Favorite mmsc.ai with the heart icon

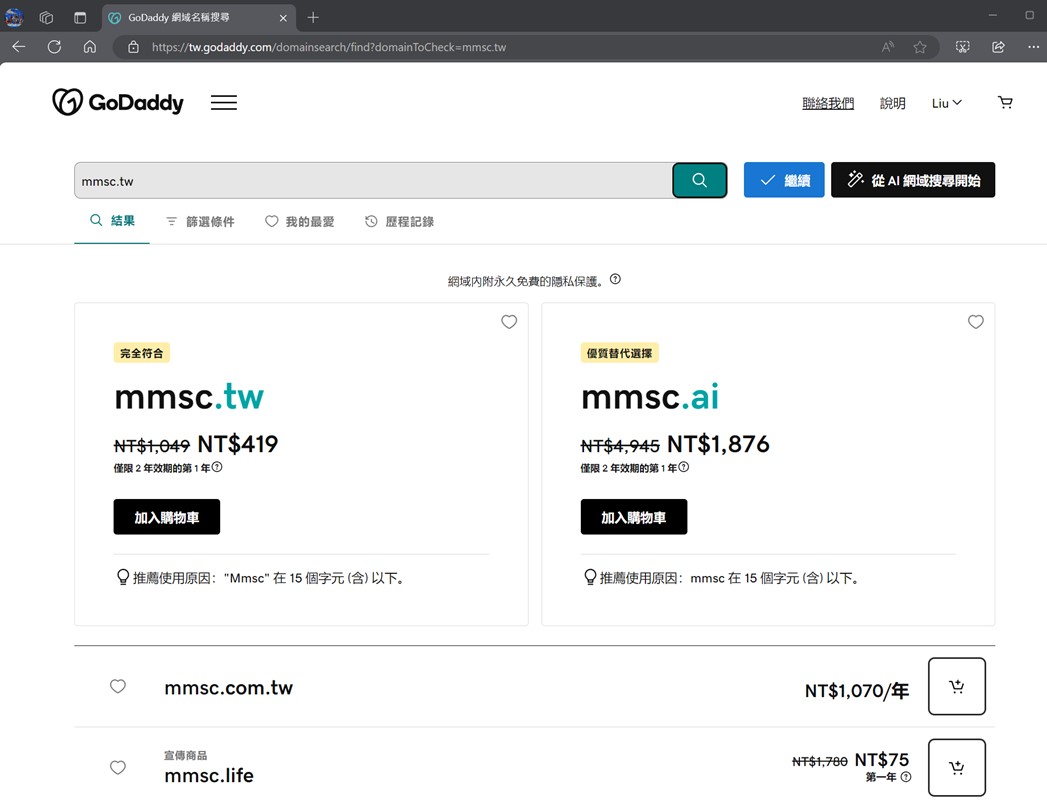pos(976,322)
